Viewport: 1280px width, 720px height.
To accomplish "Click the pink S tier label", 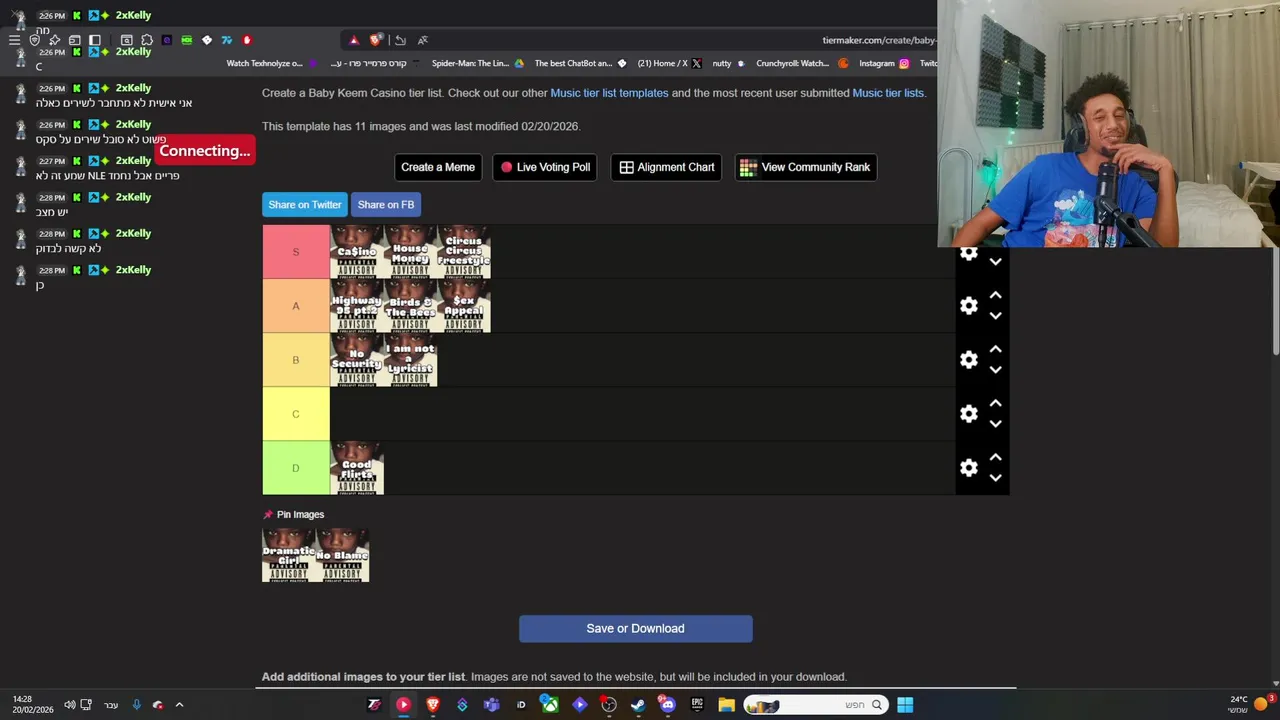I will click(296, 252).
